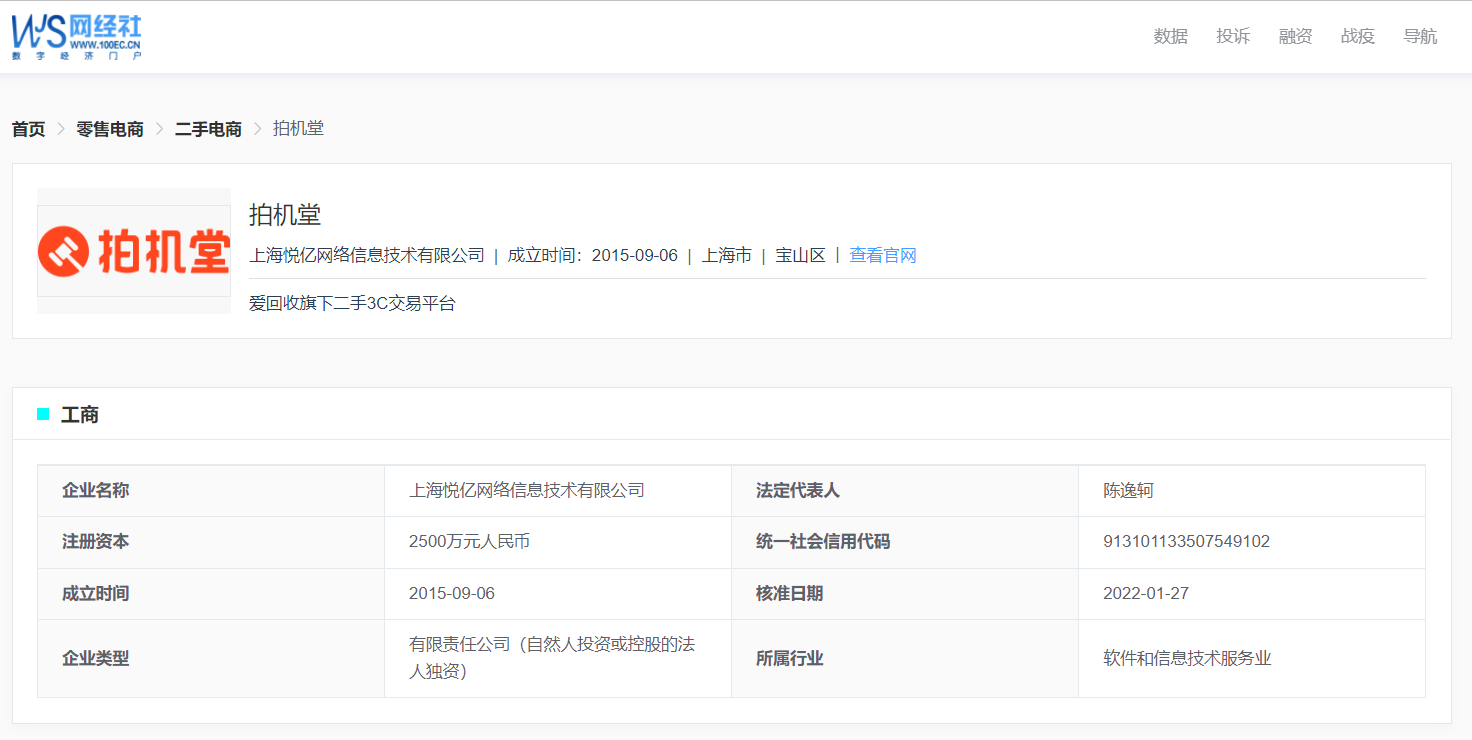Click value 2500万元人民币
Viewport: 1472px width, 740px height.
tap(469, 542)
